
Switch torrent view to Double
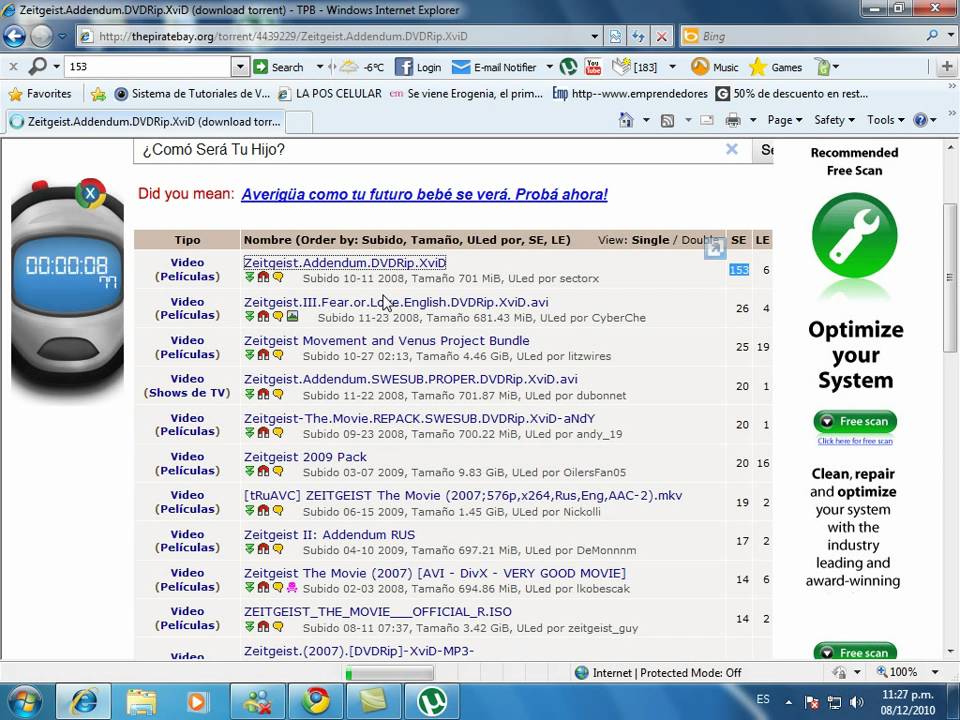click(x=699, y=240)
